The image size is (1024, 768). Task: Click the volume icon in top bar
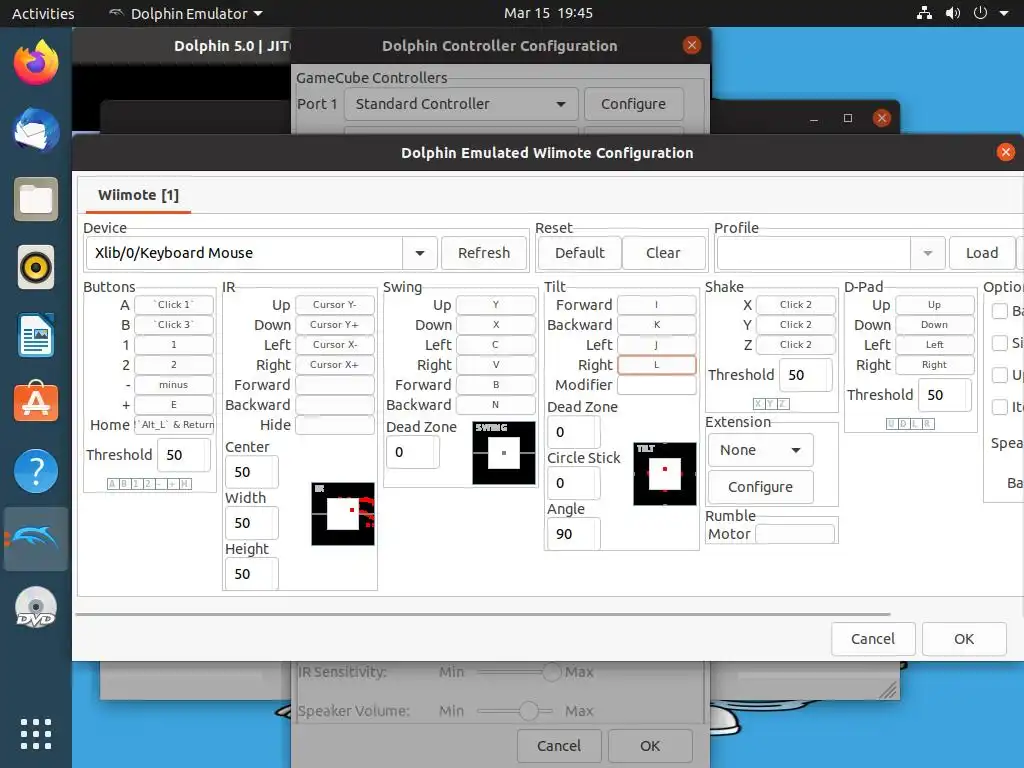pyautogui.click(x=953, y=13)
